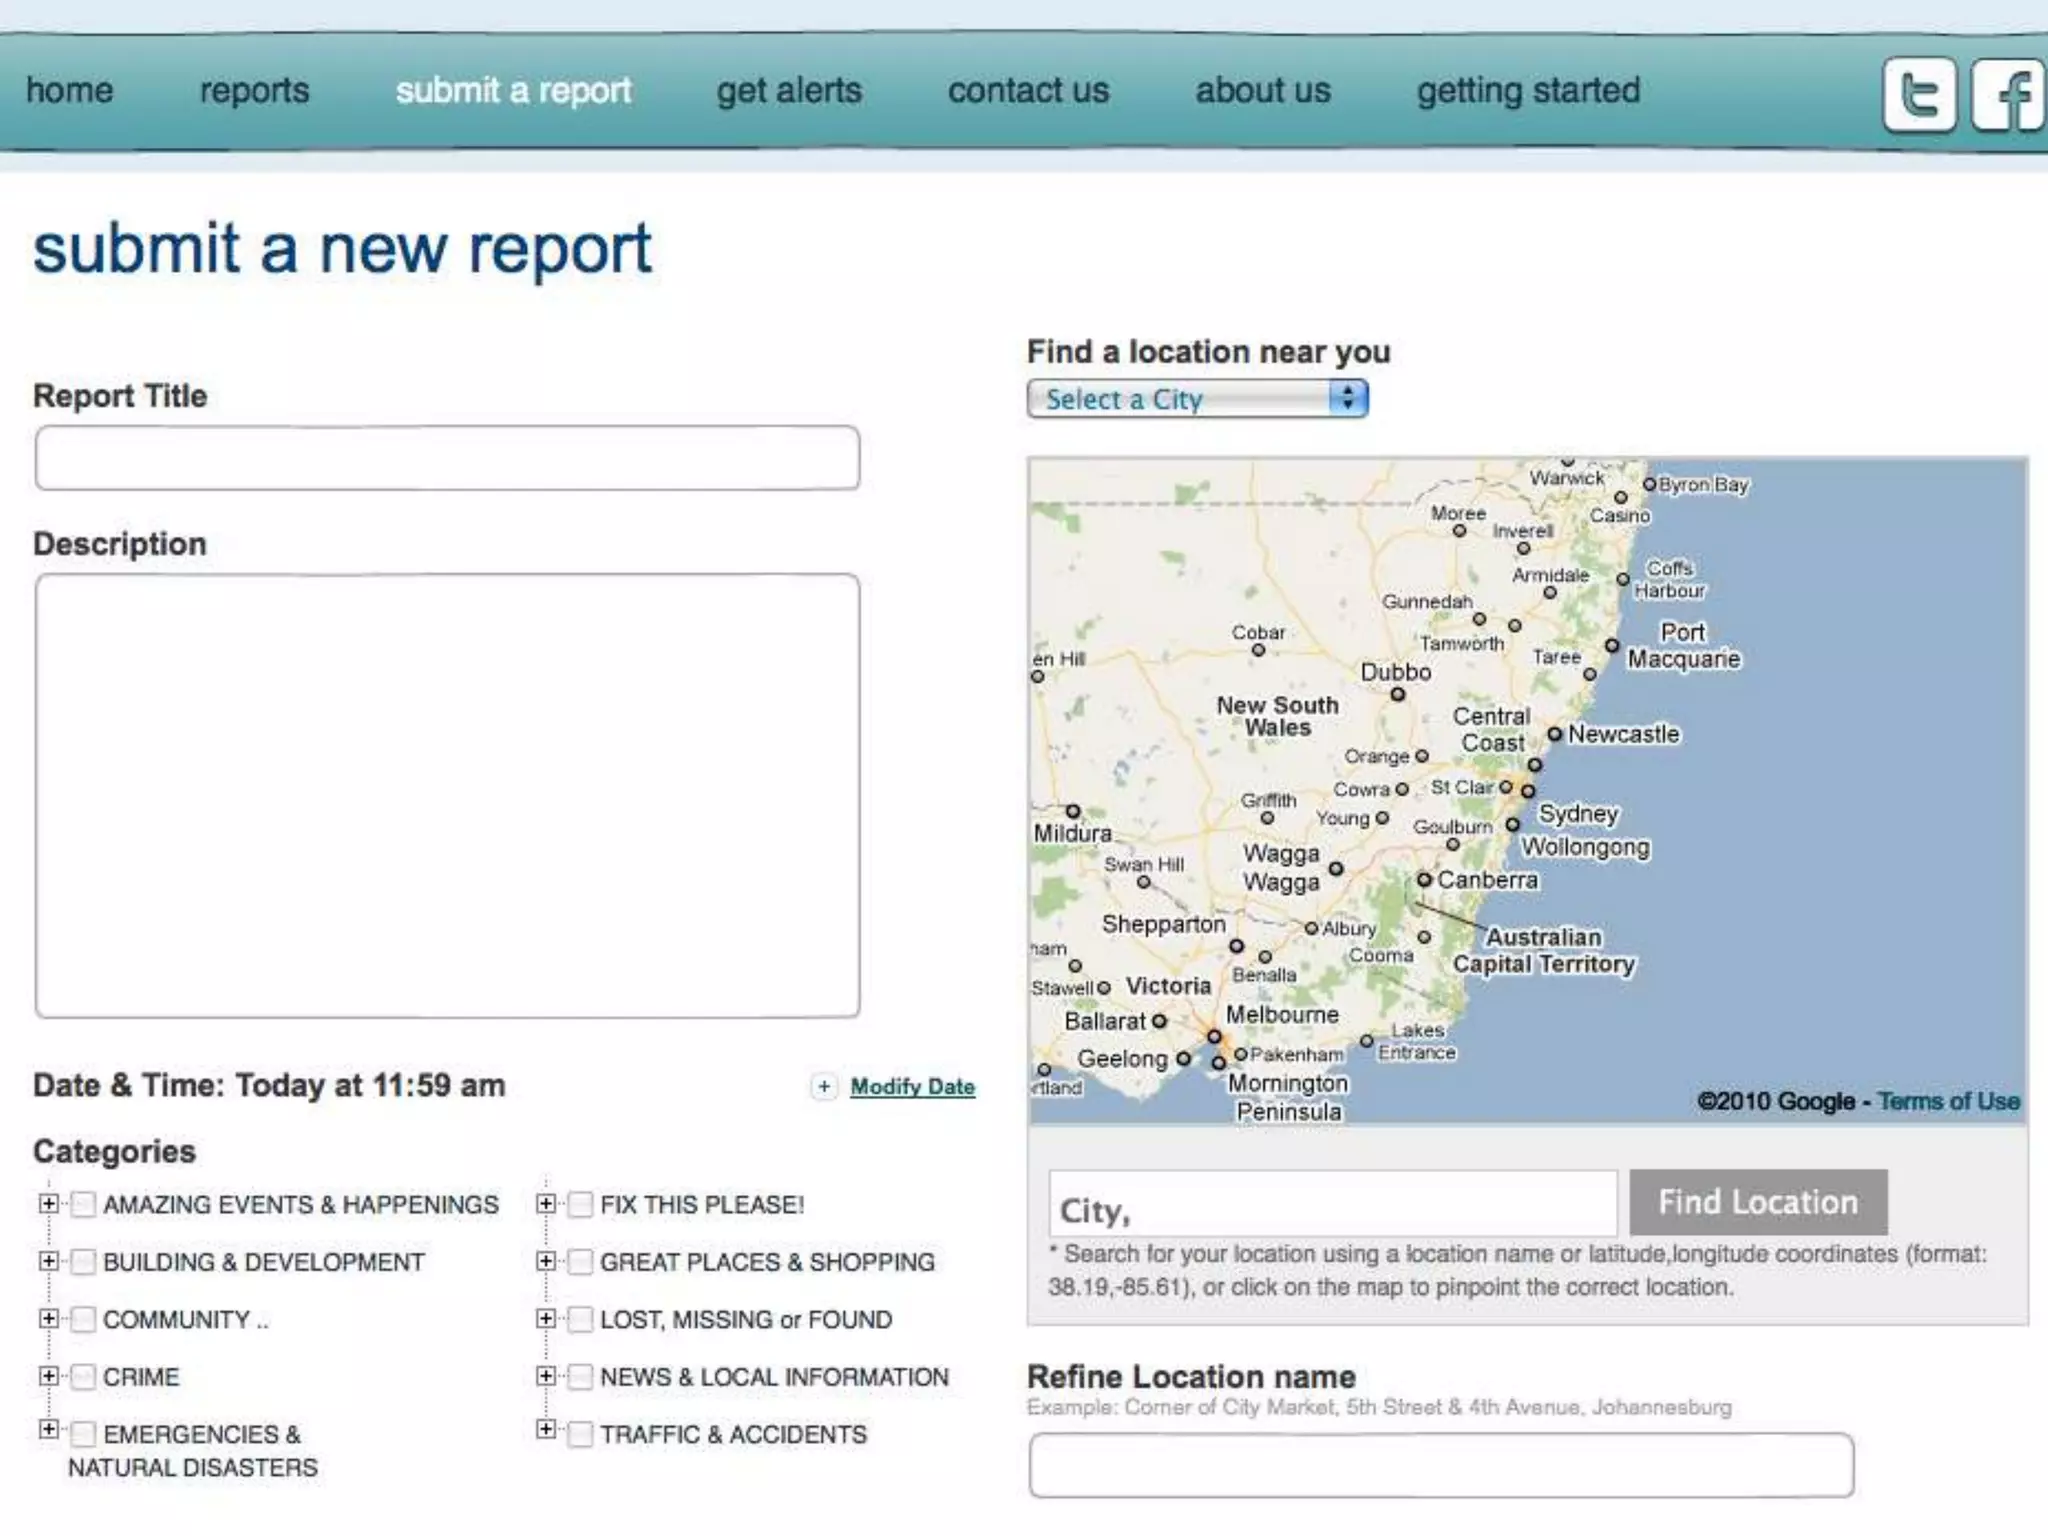This screenshot has width=2048, height=1536.
Task: Enable the TRAFFIC & ACCIDENTS checkbox
Action: [580, 1434]
